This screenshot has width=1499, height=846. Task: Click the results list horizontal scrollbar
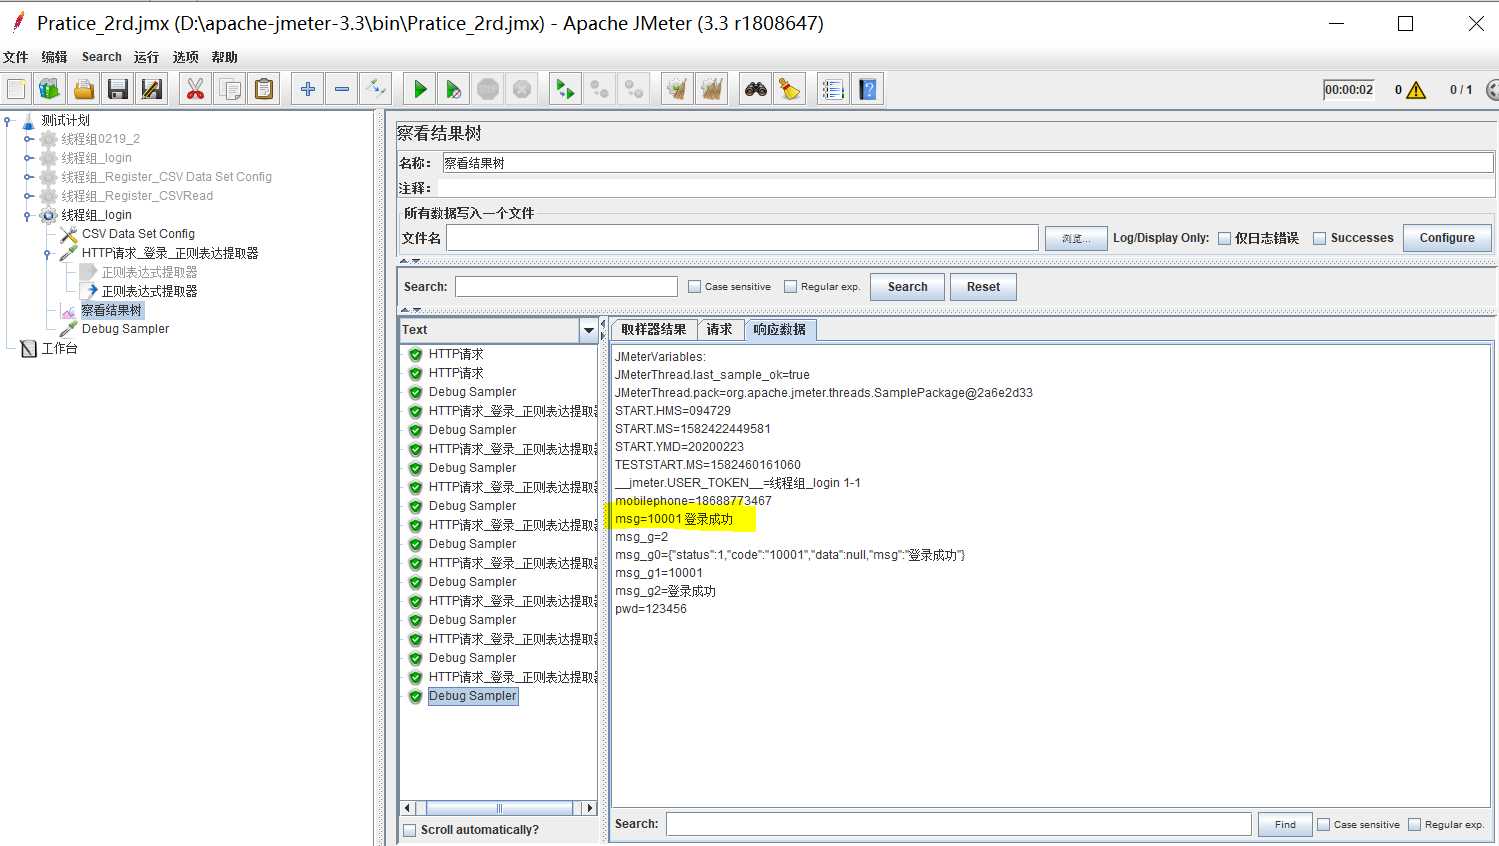(x=499, y=808)
